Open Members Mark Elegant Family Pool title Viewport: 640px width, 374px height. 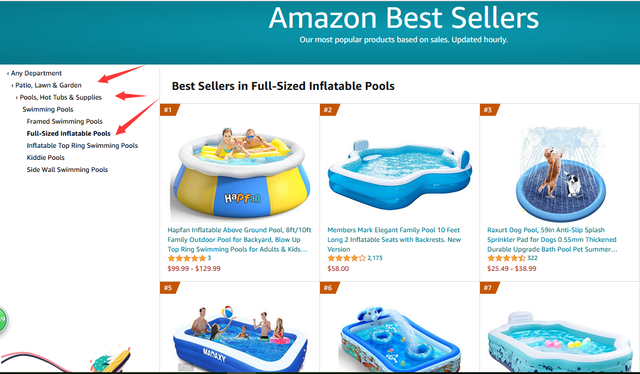[394, 240]
